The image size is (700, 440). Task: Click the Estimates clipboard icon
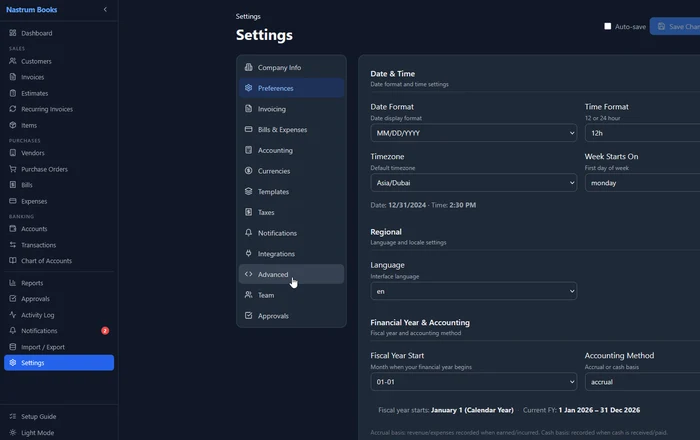(x=12, y=93)
